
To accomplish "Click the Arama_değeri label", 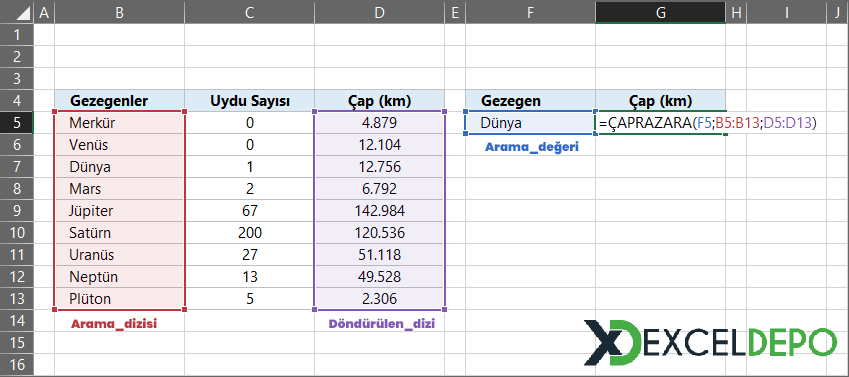I will [x=532, y=147].
